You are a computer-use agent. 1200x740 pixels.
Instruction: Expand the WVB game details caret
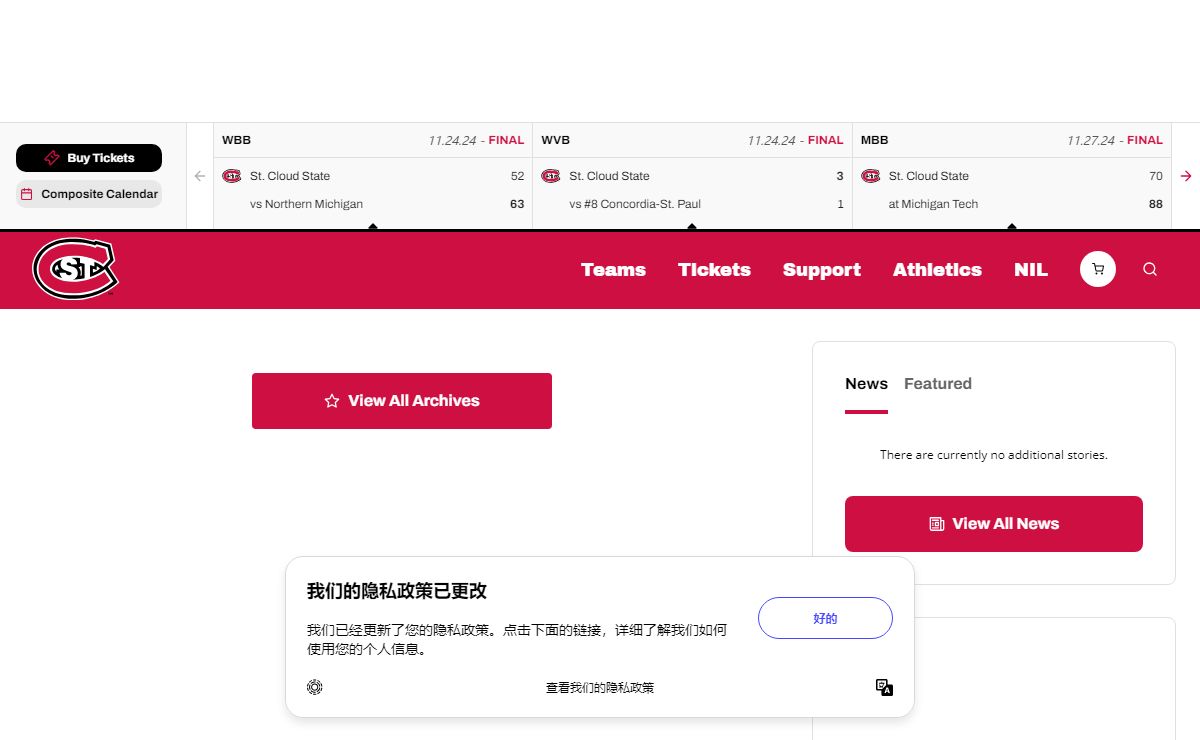coord(692,226)
